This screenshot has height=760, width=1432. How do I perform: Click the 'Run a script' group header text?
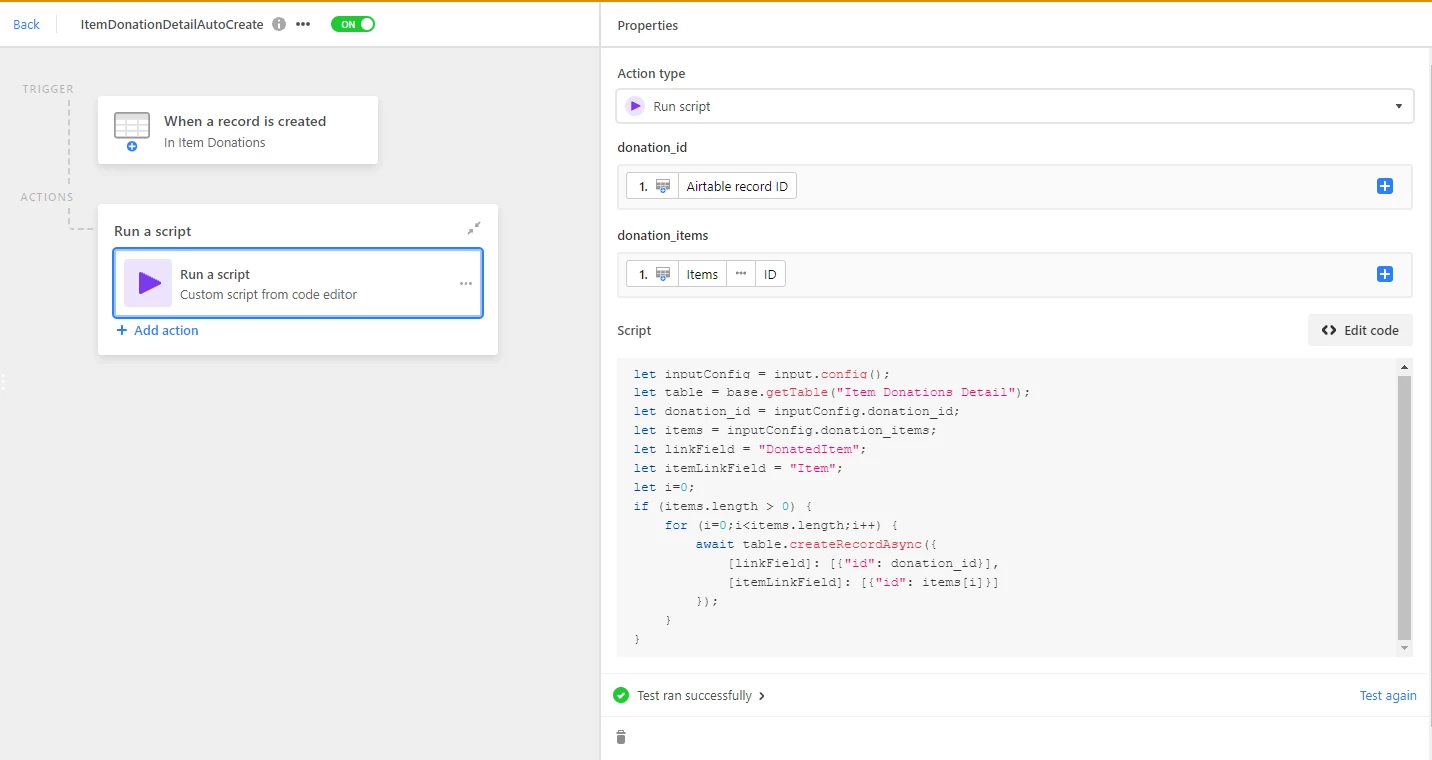[x=153, y=231]
